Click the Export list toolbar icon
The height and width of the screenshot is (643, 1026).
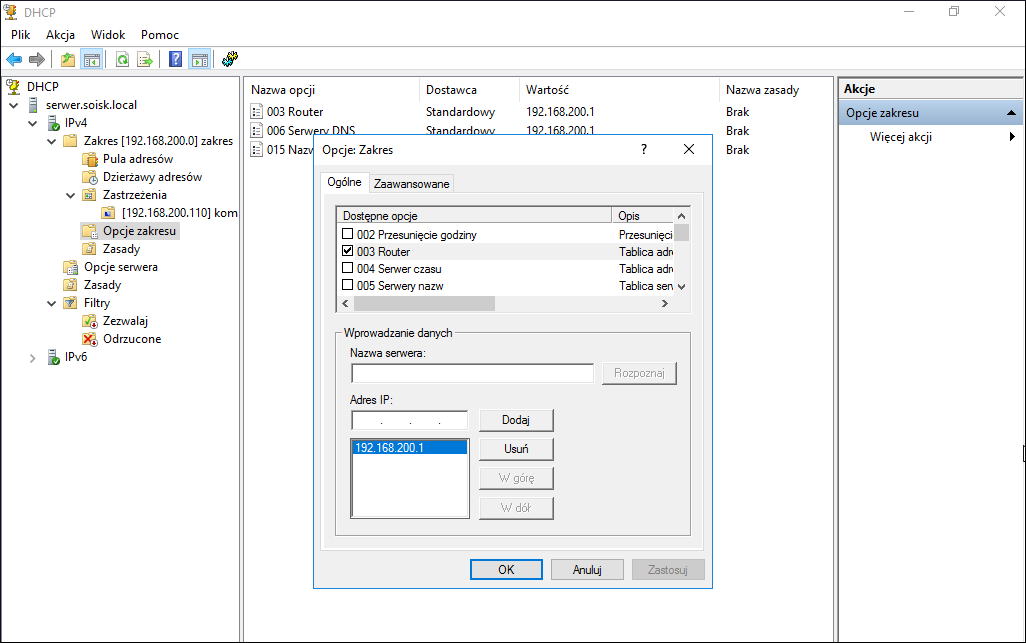tap(145, 60)
